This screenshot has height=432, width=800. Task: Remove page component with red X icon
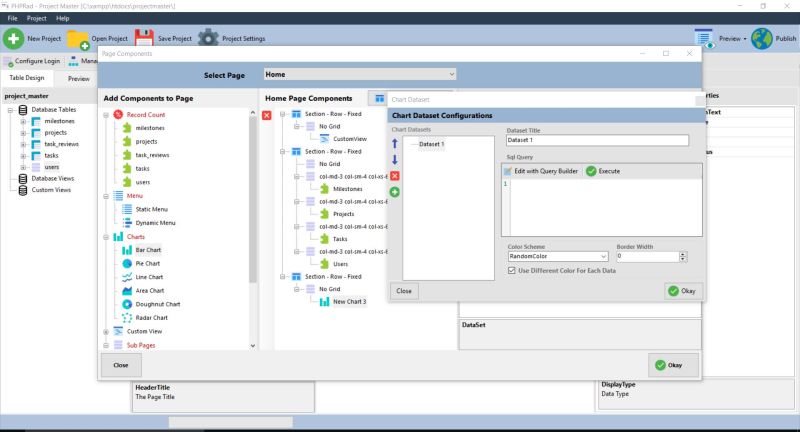click(266, 115)
